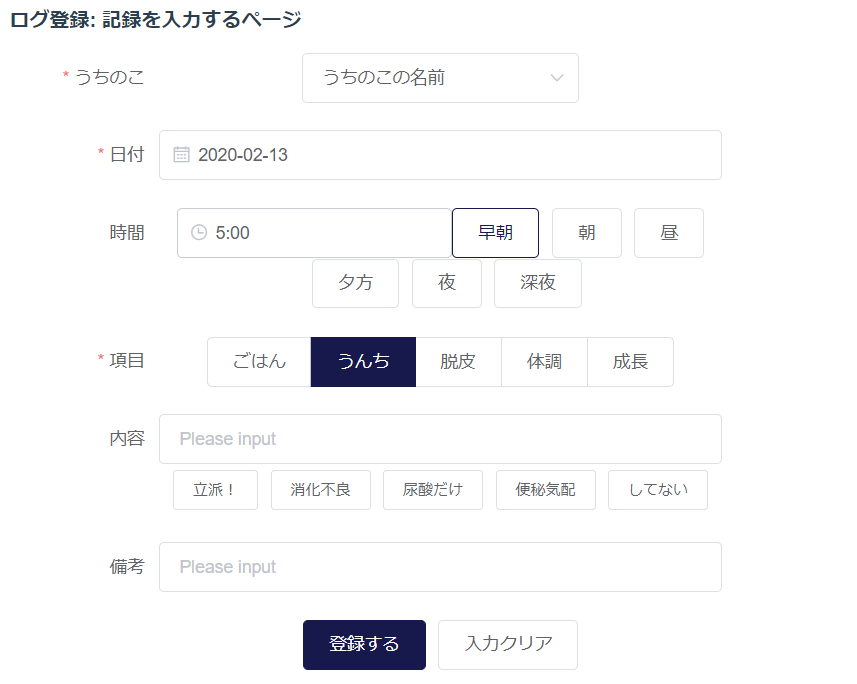Insert the 消化不良 quick tag
Viewport: 857px width, 684px height.
click(320, 490)
